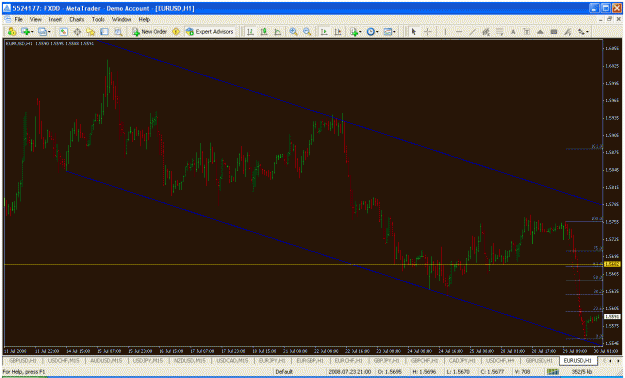Switch to the EURGBP,H1 chart tab
This screenshot has width=625, height=378.
(x=310, y=360)
